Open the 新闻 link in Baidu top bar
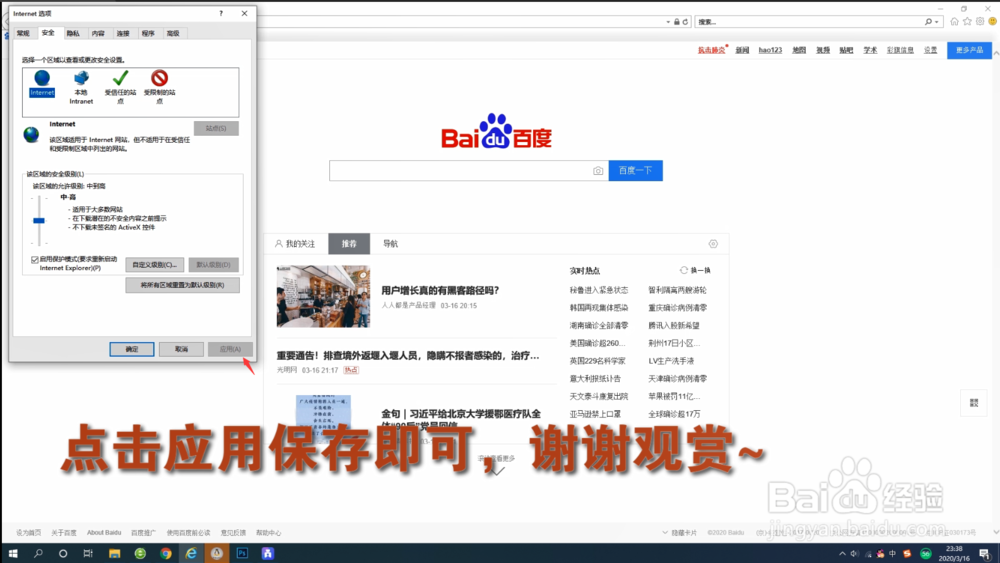 (742, 50)
